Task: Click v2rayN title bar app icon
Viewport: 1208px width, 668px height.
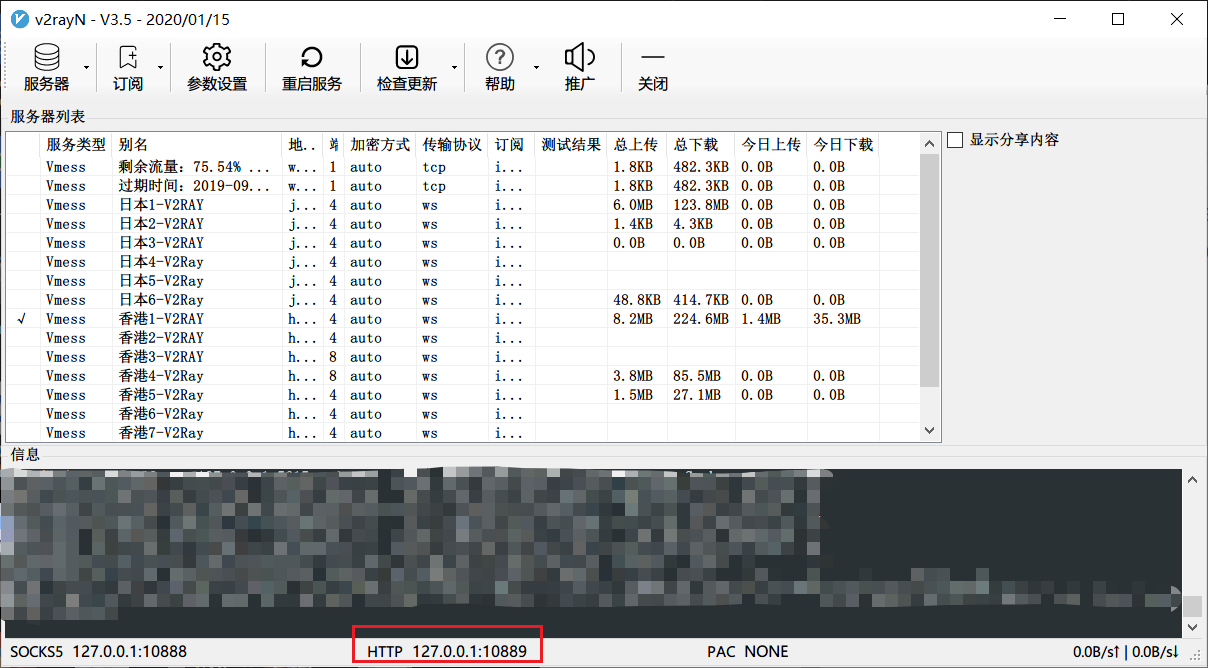Action: click(x=19, y=19)
